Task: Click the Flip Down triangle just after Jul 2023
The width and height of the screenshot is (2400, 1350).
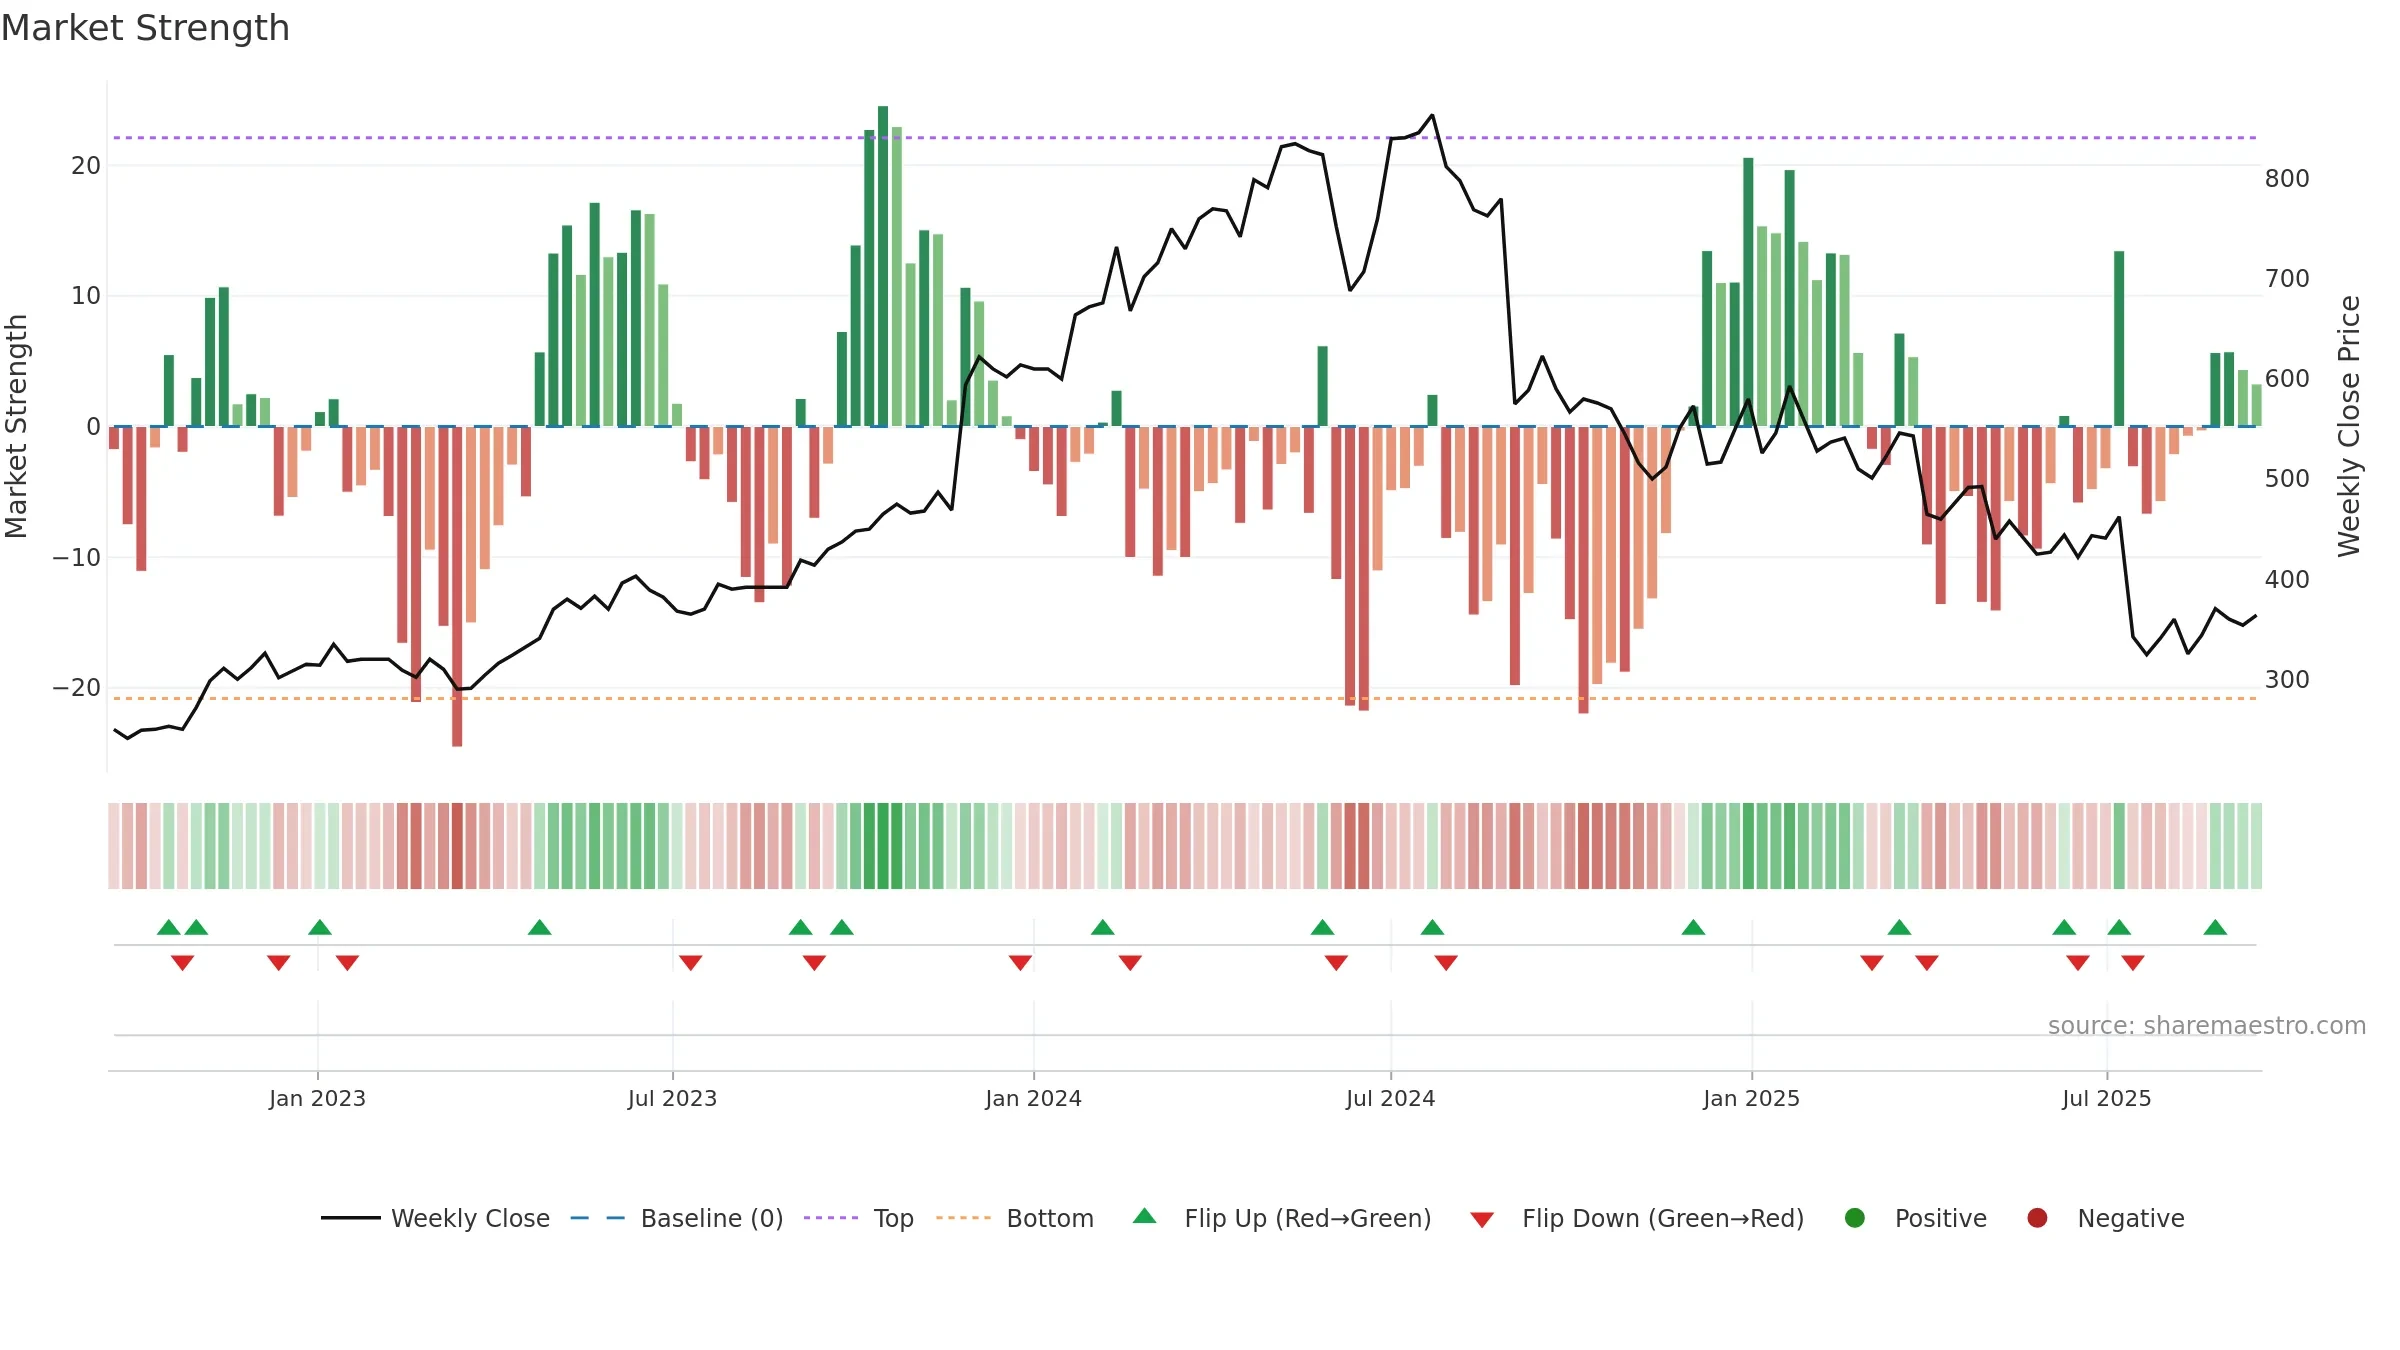Action: tap(690, 962)
